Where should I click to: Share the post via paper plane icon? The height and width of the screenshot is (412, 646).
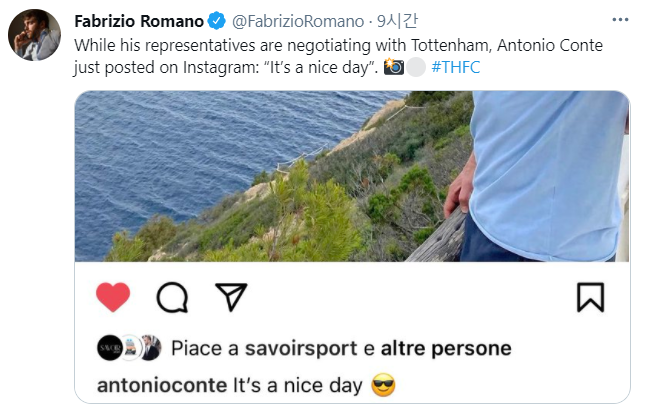click(x=231, y=296)
